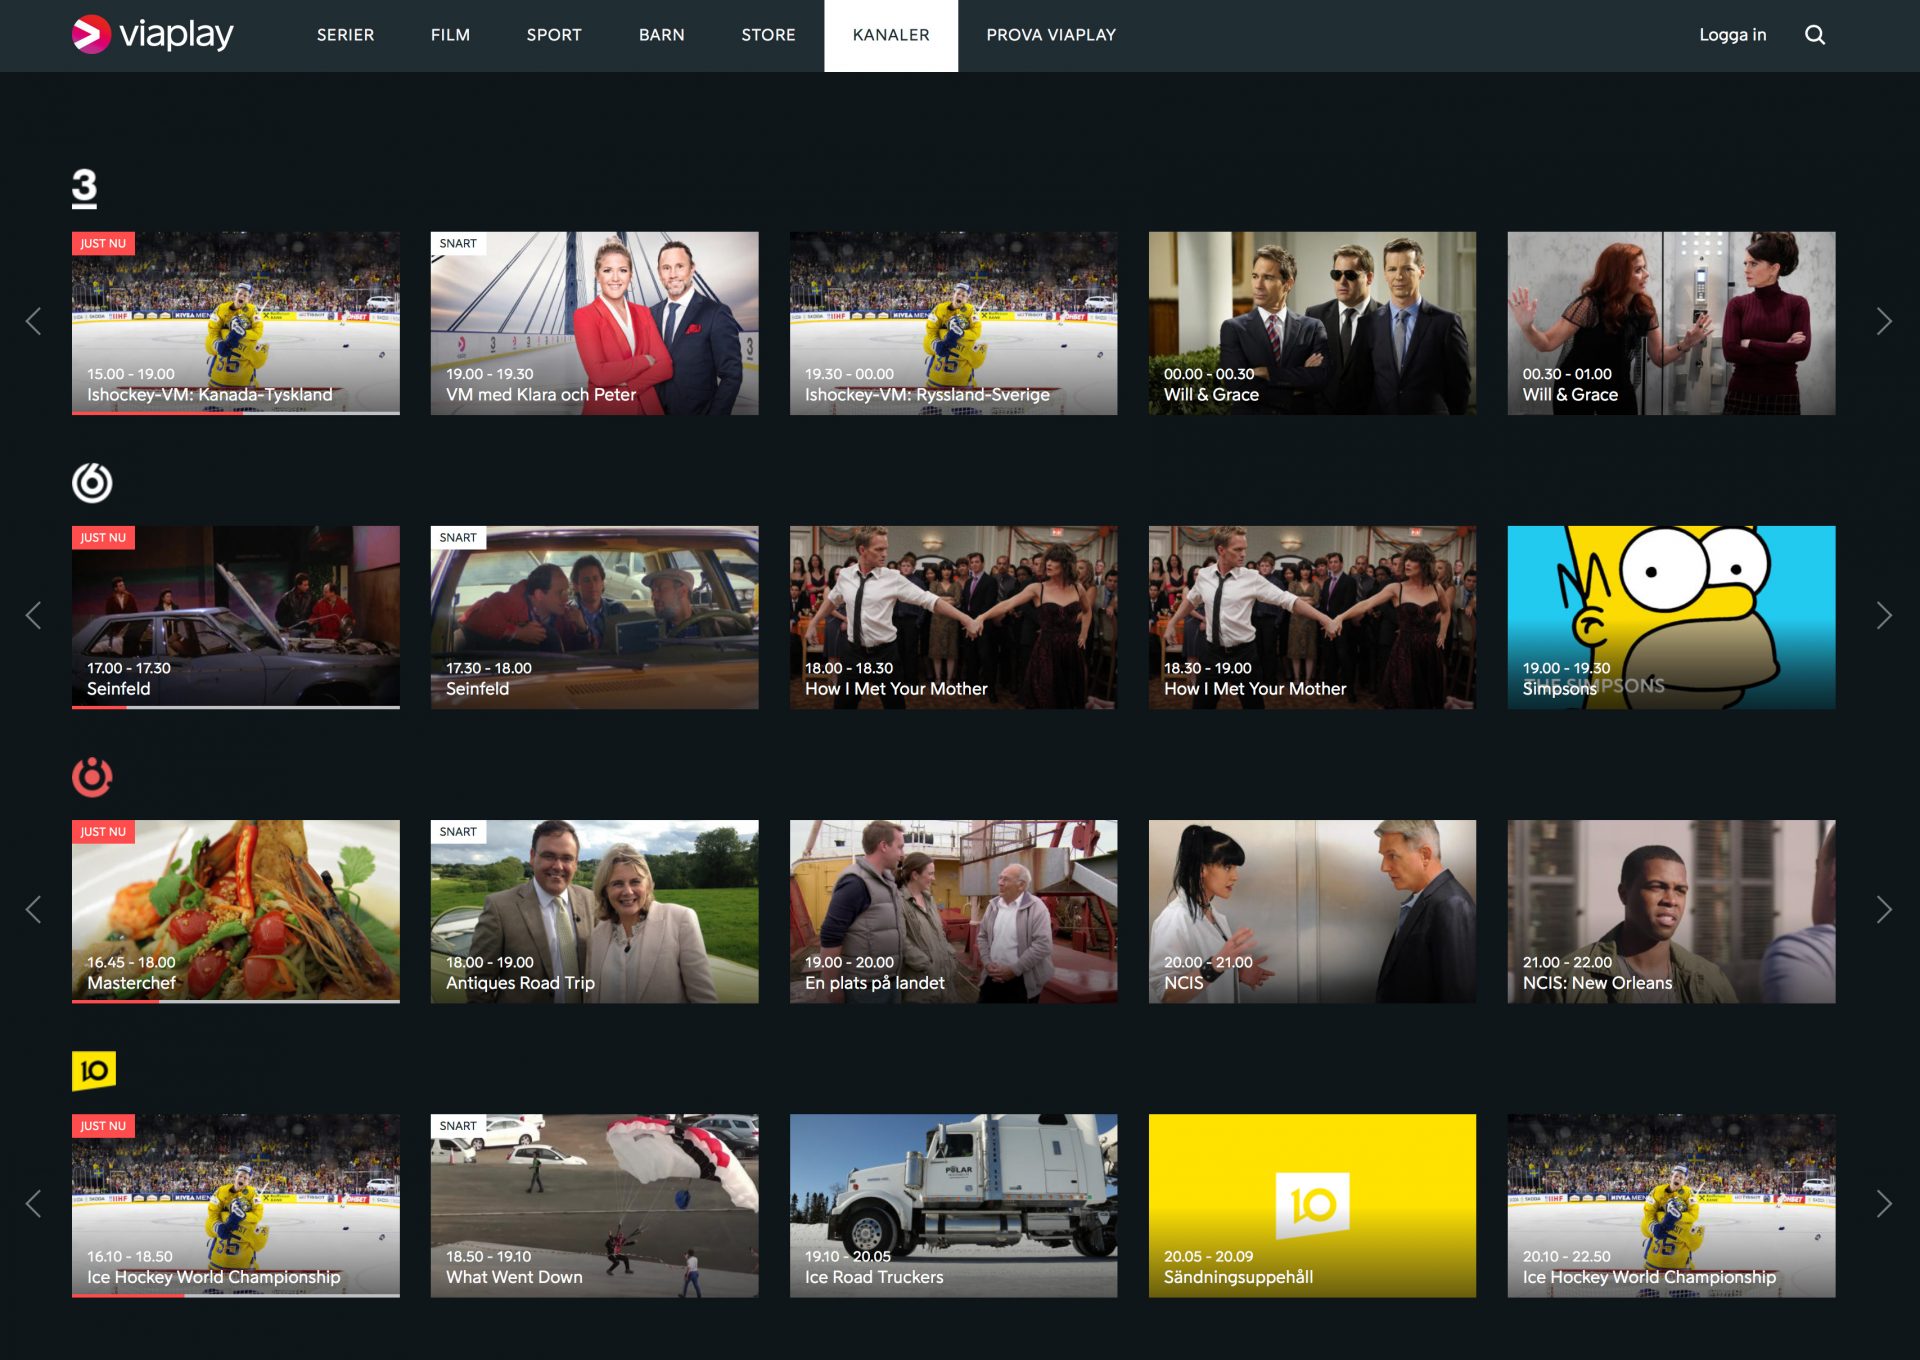This screenshot has height=1360, width=1920.
Task: Show next programs in TV10 row
Action: (x=1885, y=1204)
